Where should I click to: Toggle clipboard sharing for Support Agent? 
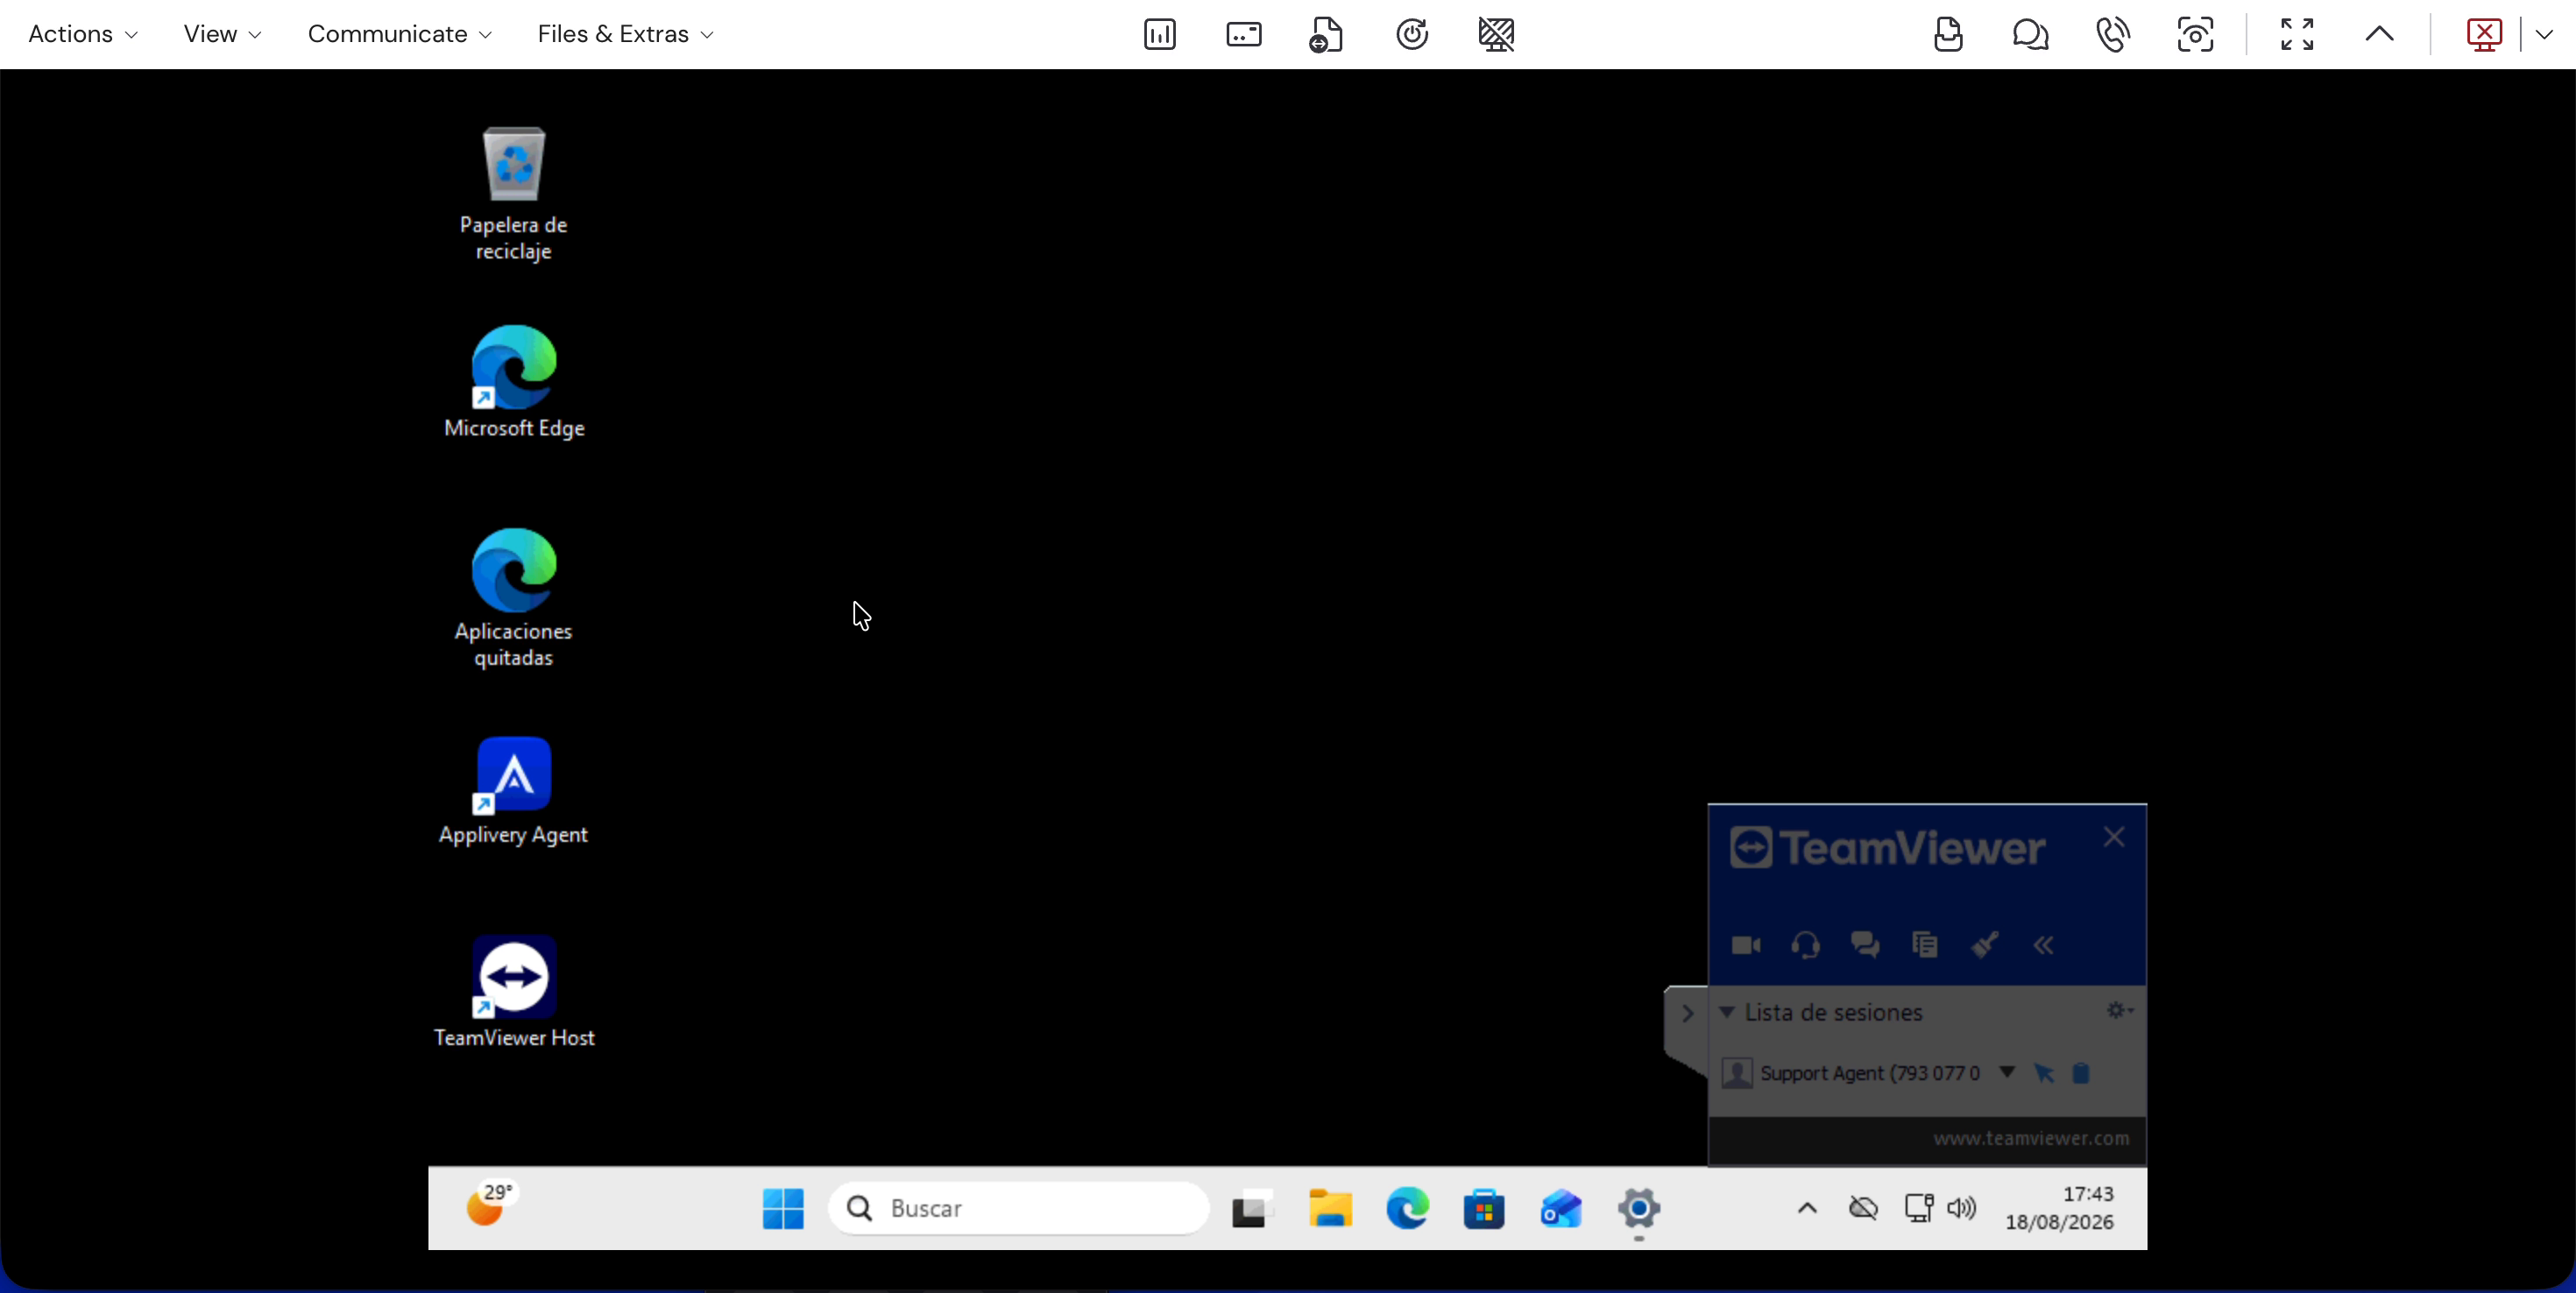(x=2081, y=1073)
